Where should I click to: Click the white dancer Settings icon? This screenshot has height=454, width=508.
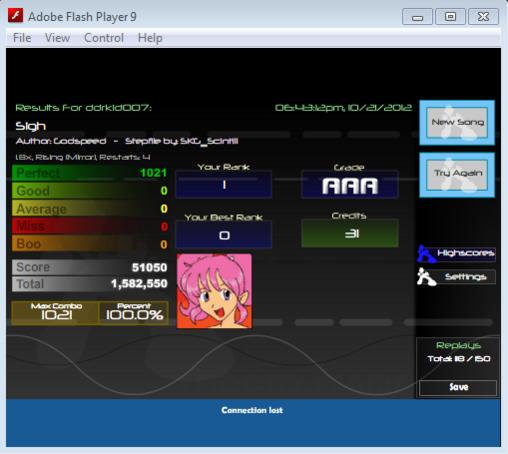[426, 277]
